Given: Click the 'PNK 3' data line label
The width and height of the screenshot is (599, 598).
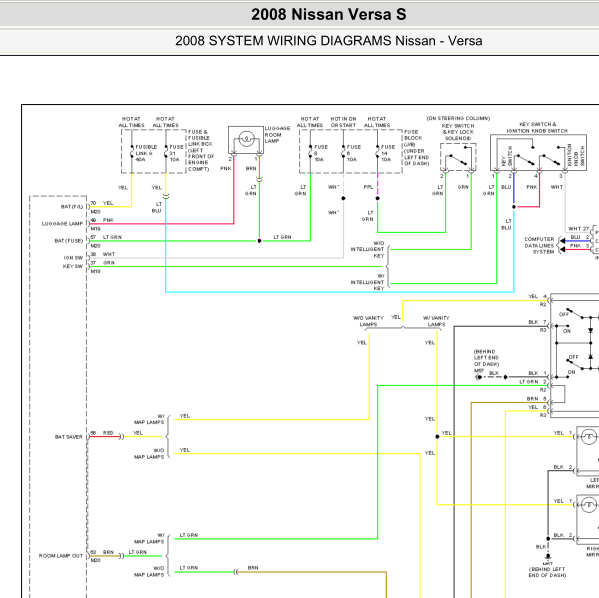Looking at the screenshot, I should (x=580, y=246).
